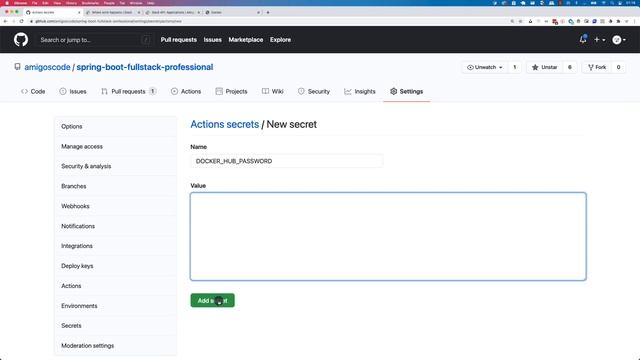Screen dimensions: 640x360
Task: Open the amigoscode owner link
Action: [x=47, y=67]
